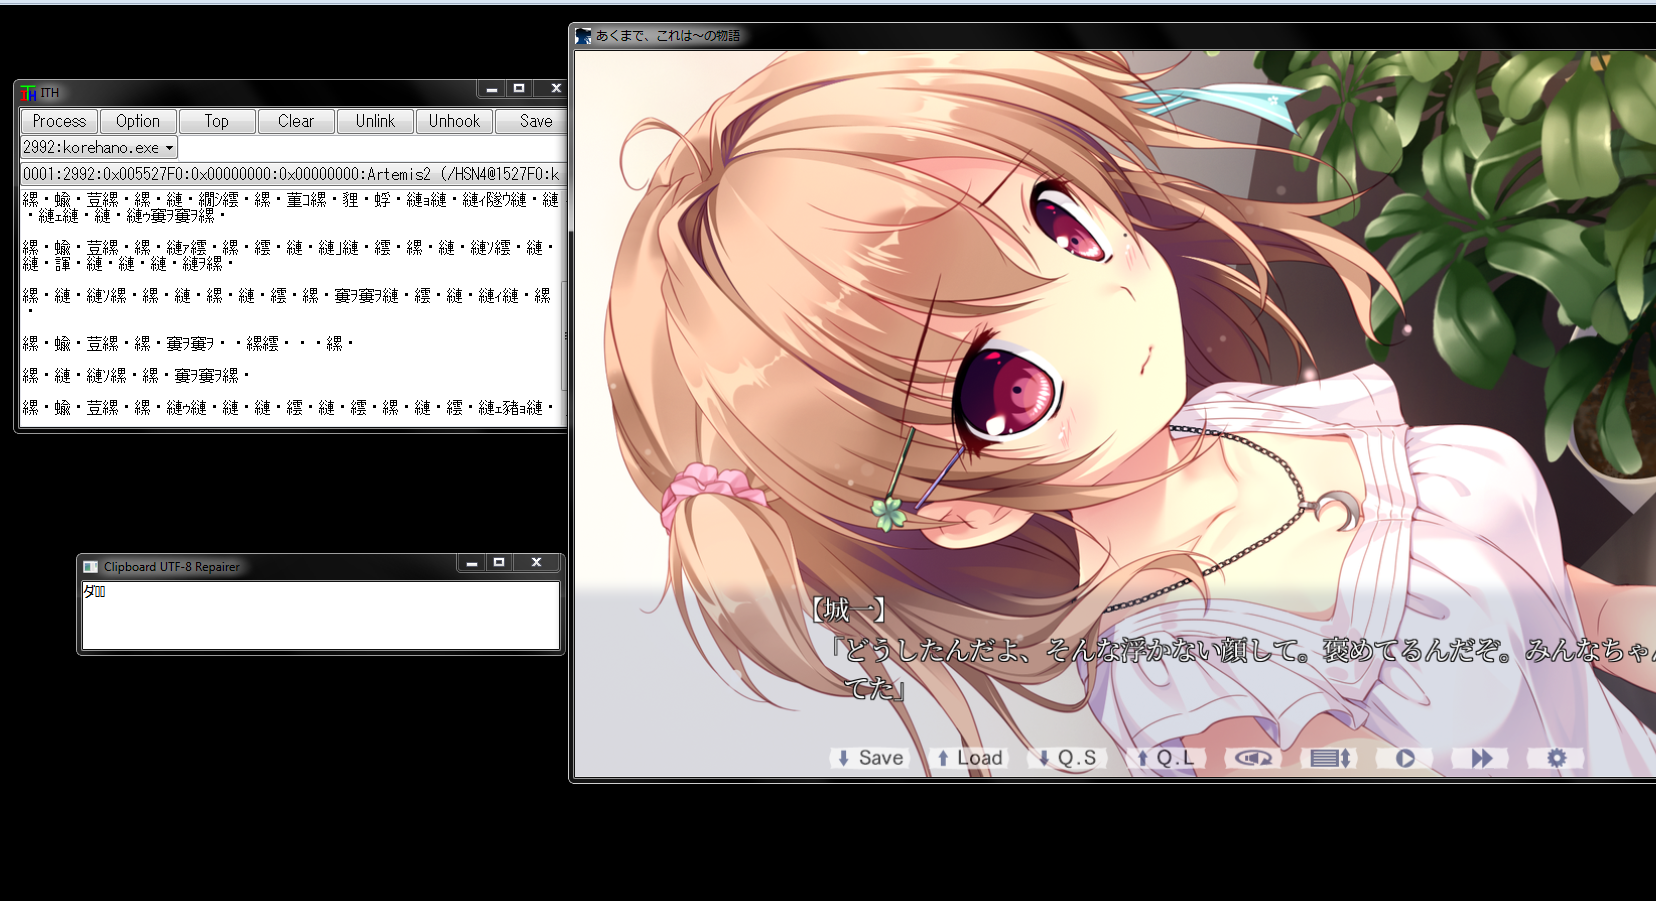Open the backlog text history icon
The width and height of the screenshot is (1656, 901).
1331,758
